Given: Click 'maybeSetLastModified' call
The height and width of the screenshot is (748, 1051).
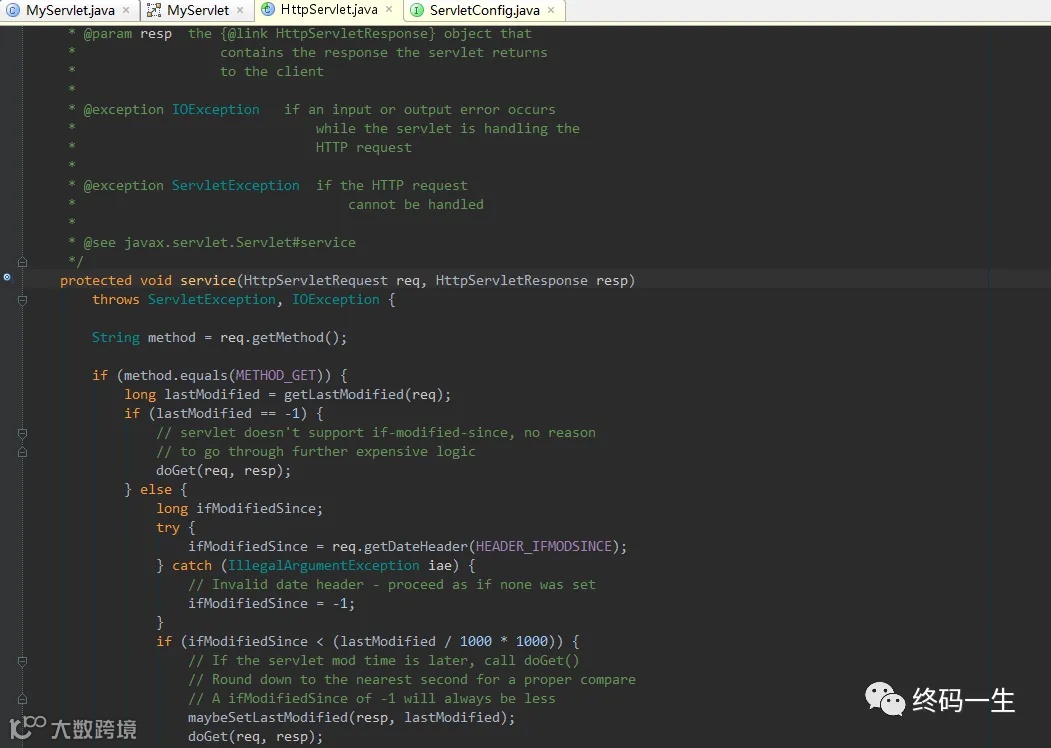Looking at the screenshot, I should coord(267,717).
